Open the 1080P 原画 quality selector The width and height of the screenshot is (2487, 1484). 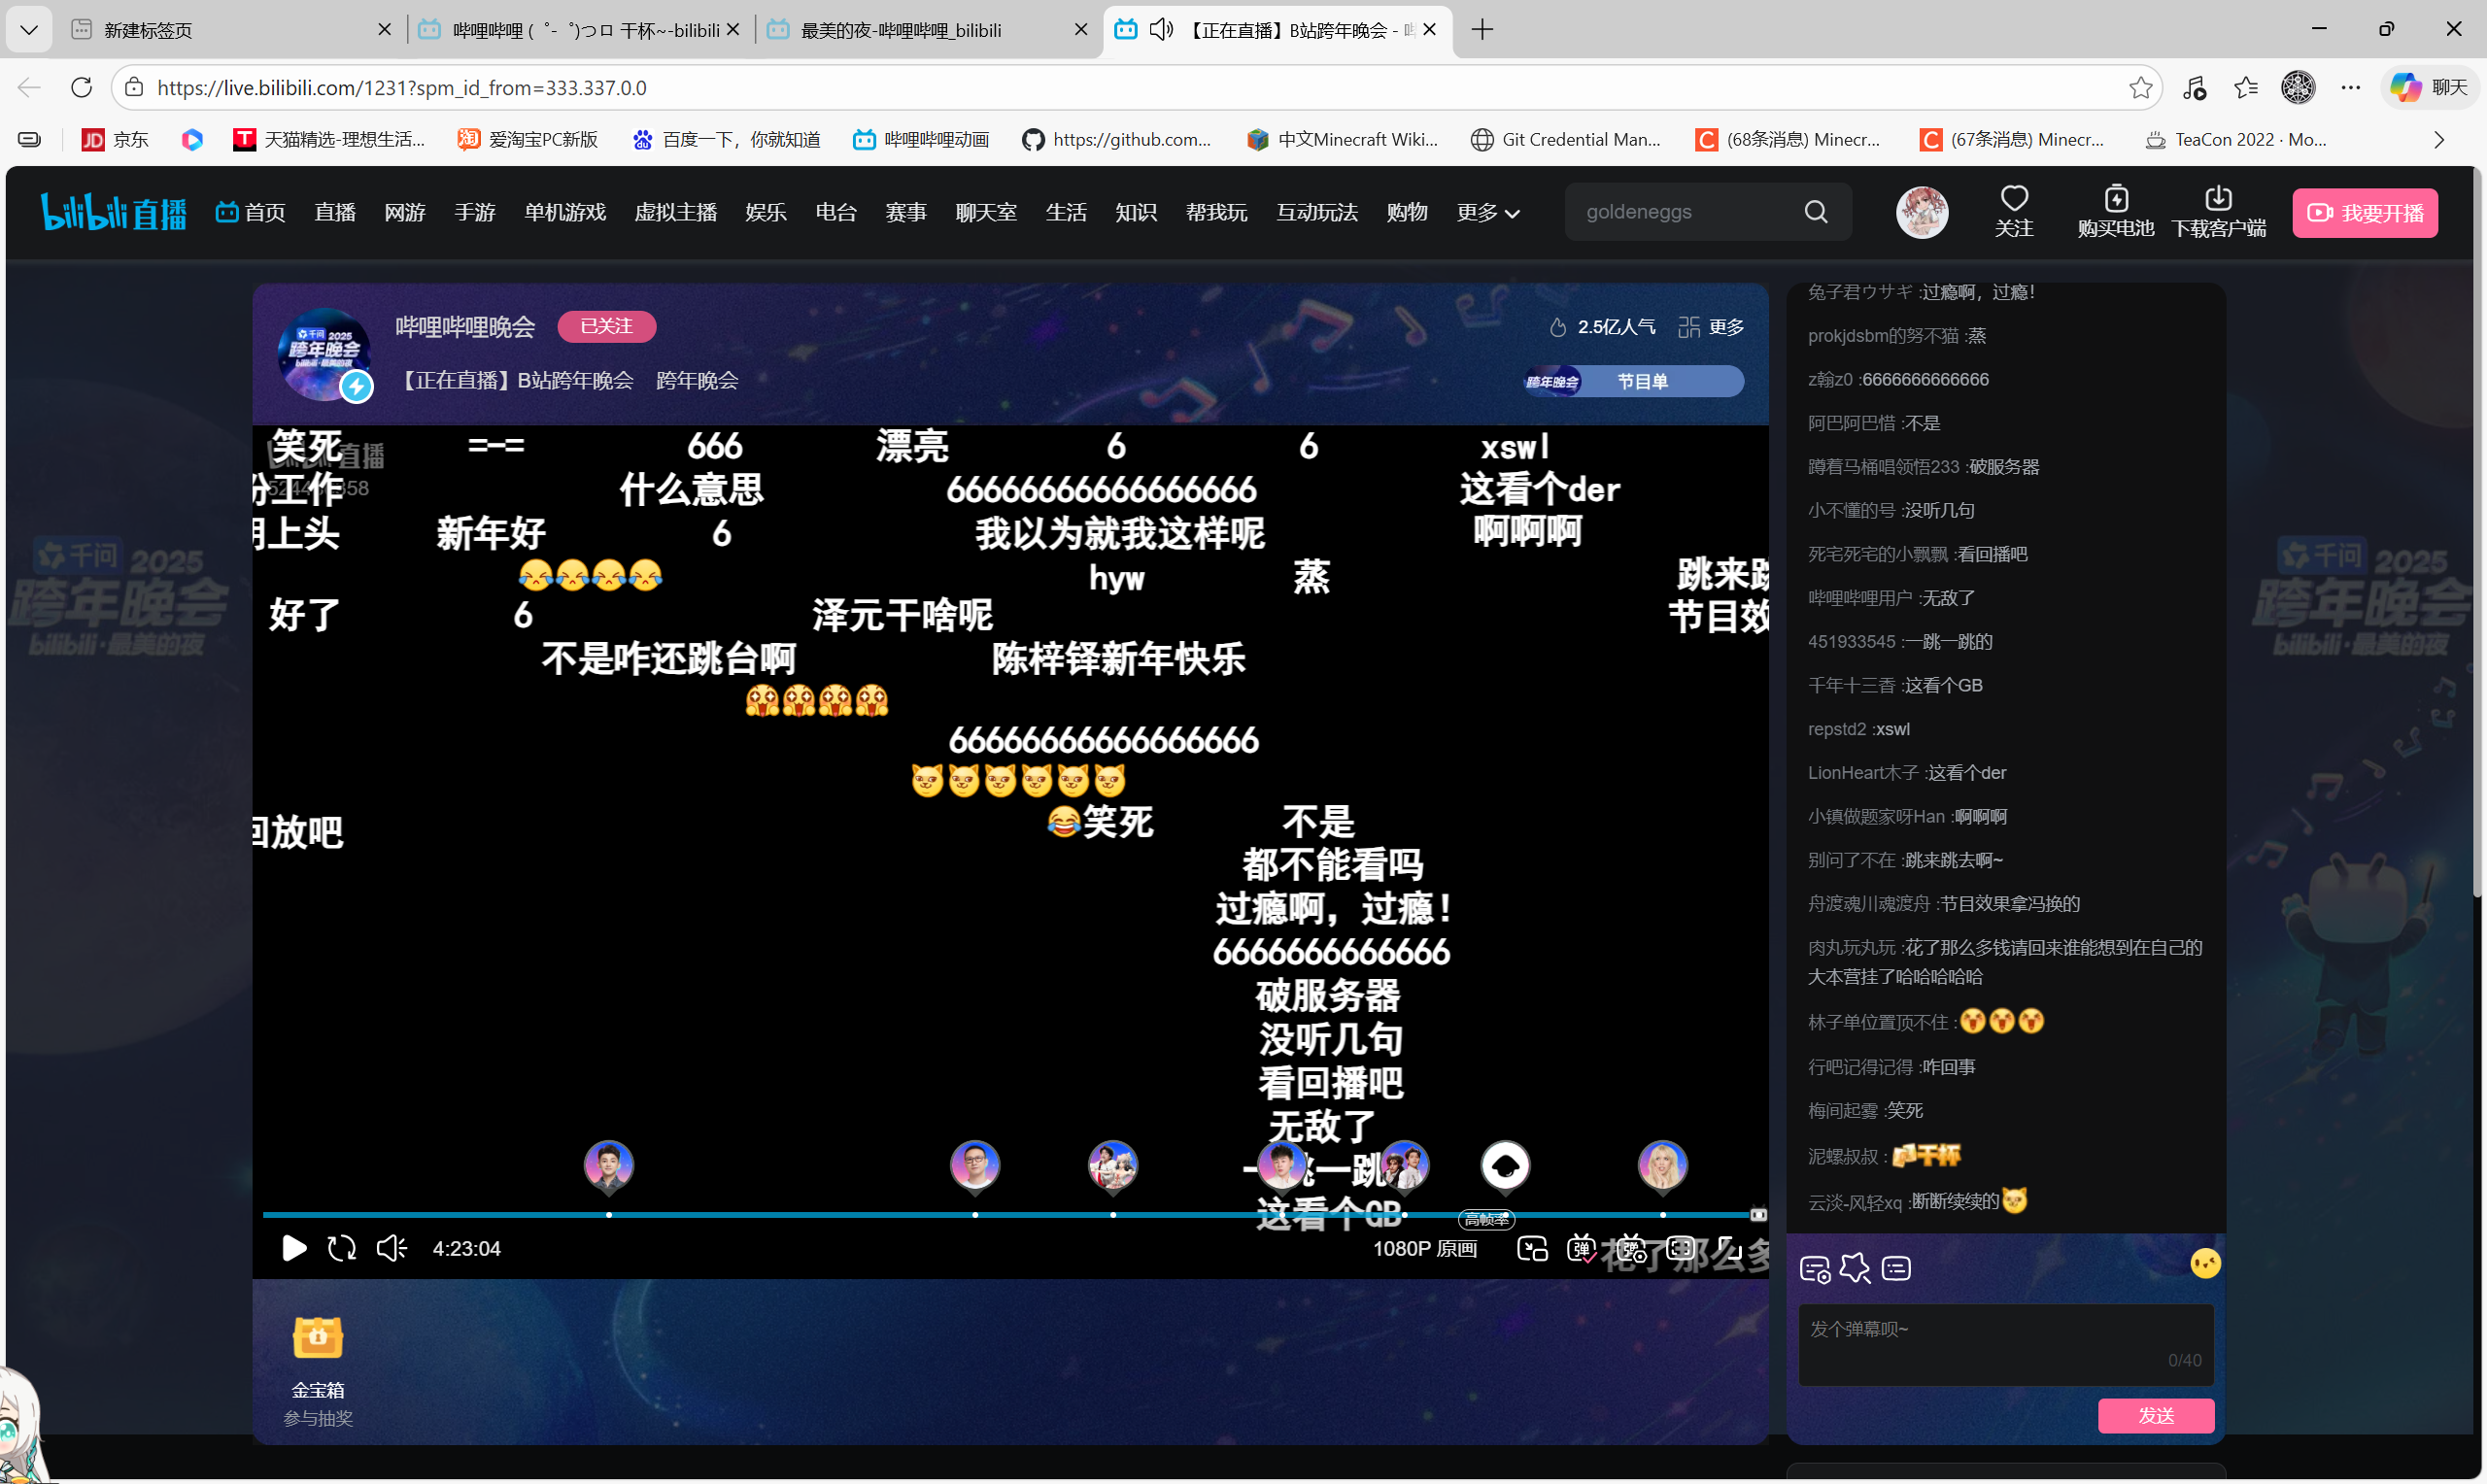click(x=1425, y=1247)
